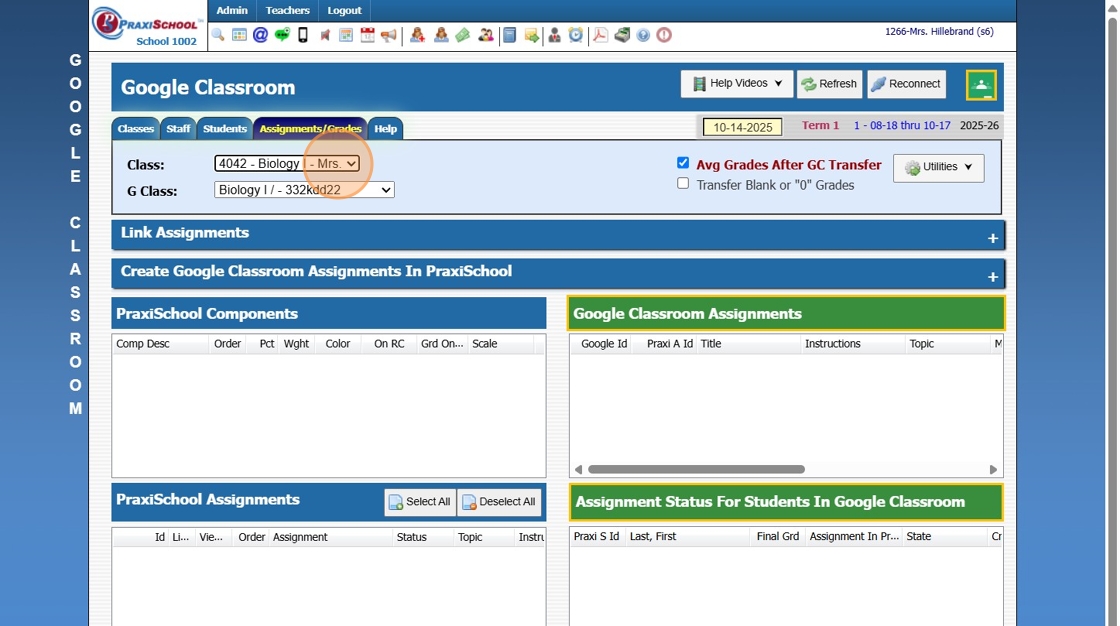
Task: Open the single person icon in toolbar
Action: [441, 35]
